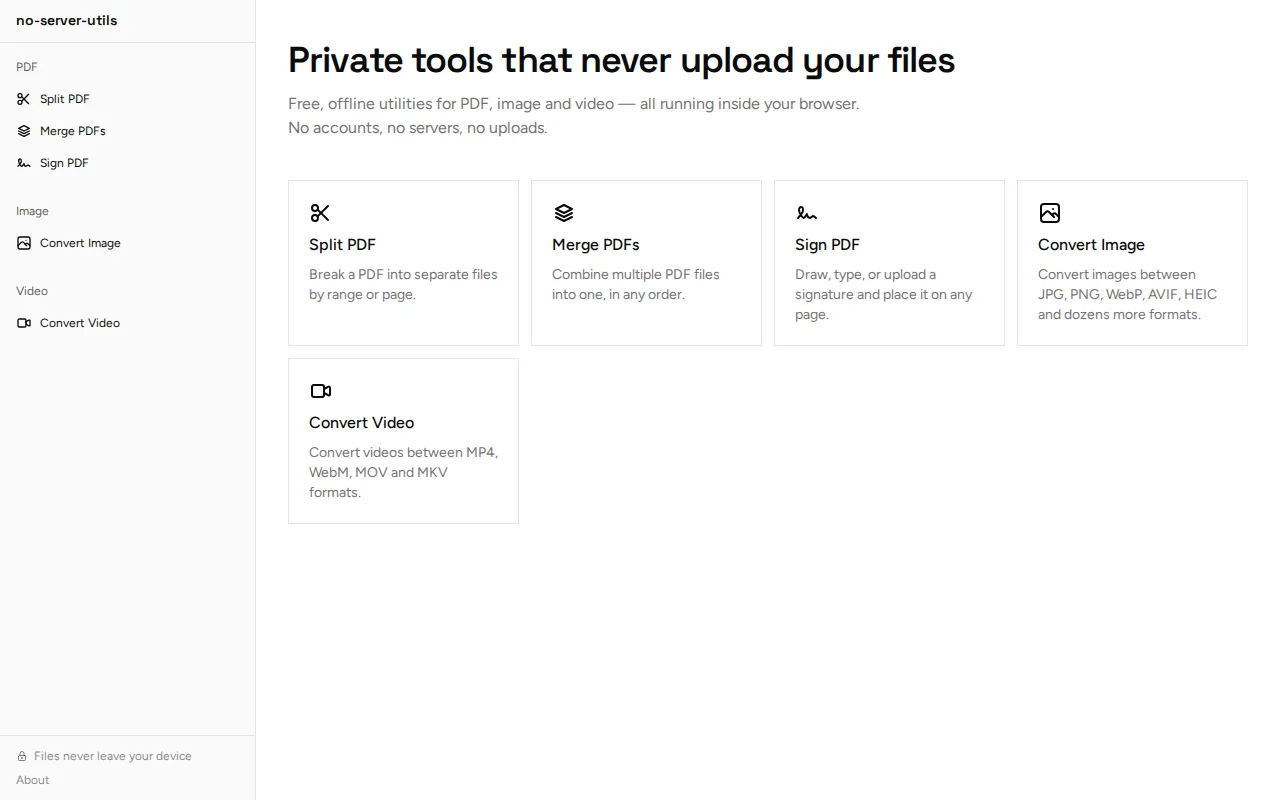Click the lock icon next to Files never leave your device

coord(22,757)
